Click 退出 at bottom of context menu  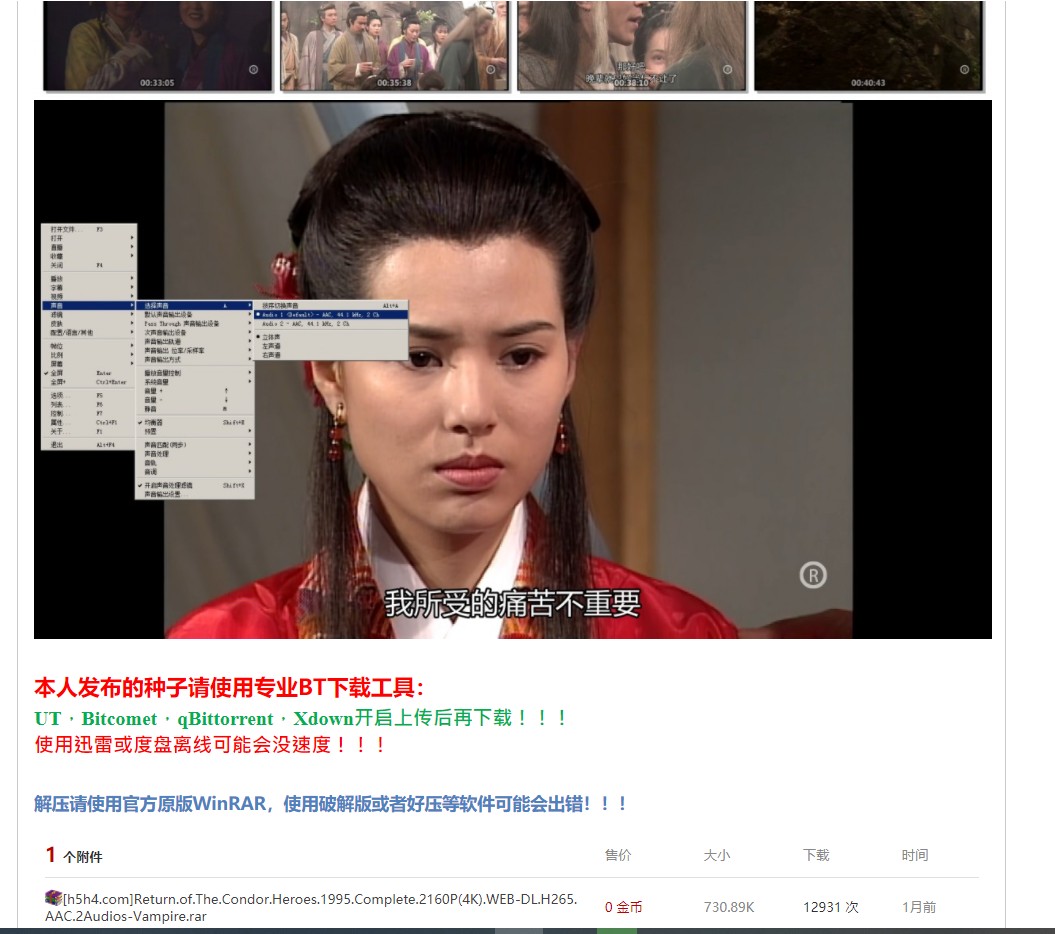58,444
